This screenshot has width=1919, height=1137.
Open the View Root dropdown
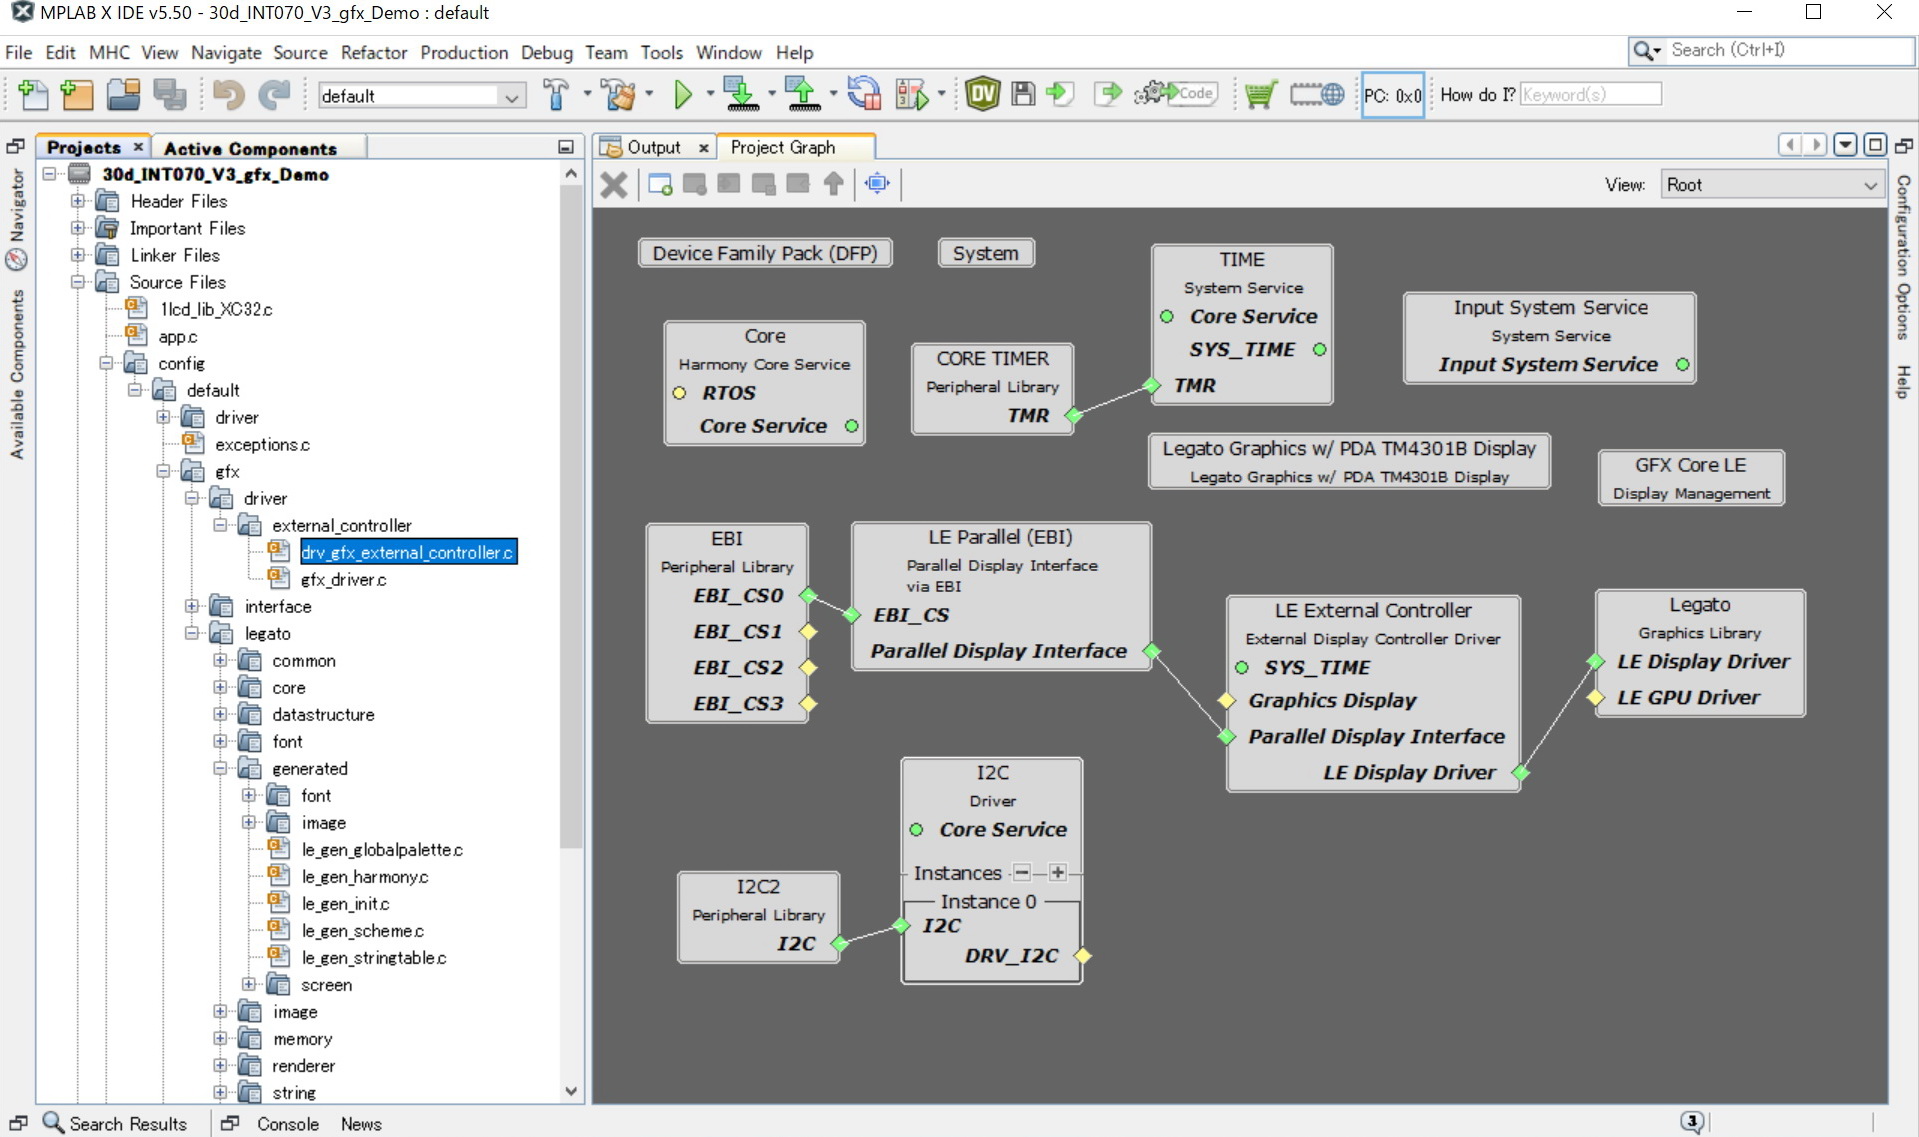[1771, 185]
